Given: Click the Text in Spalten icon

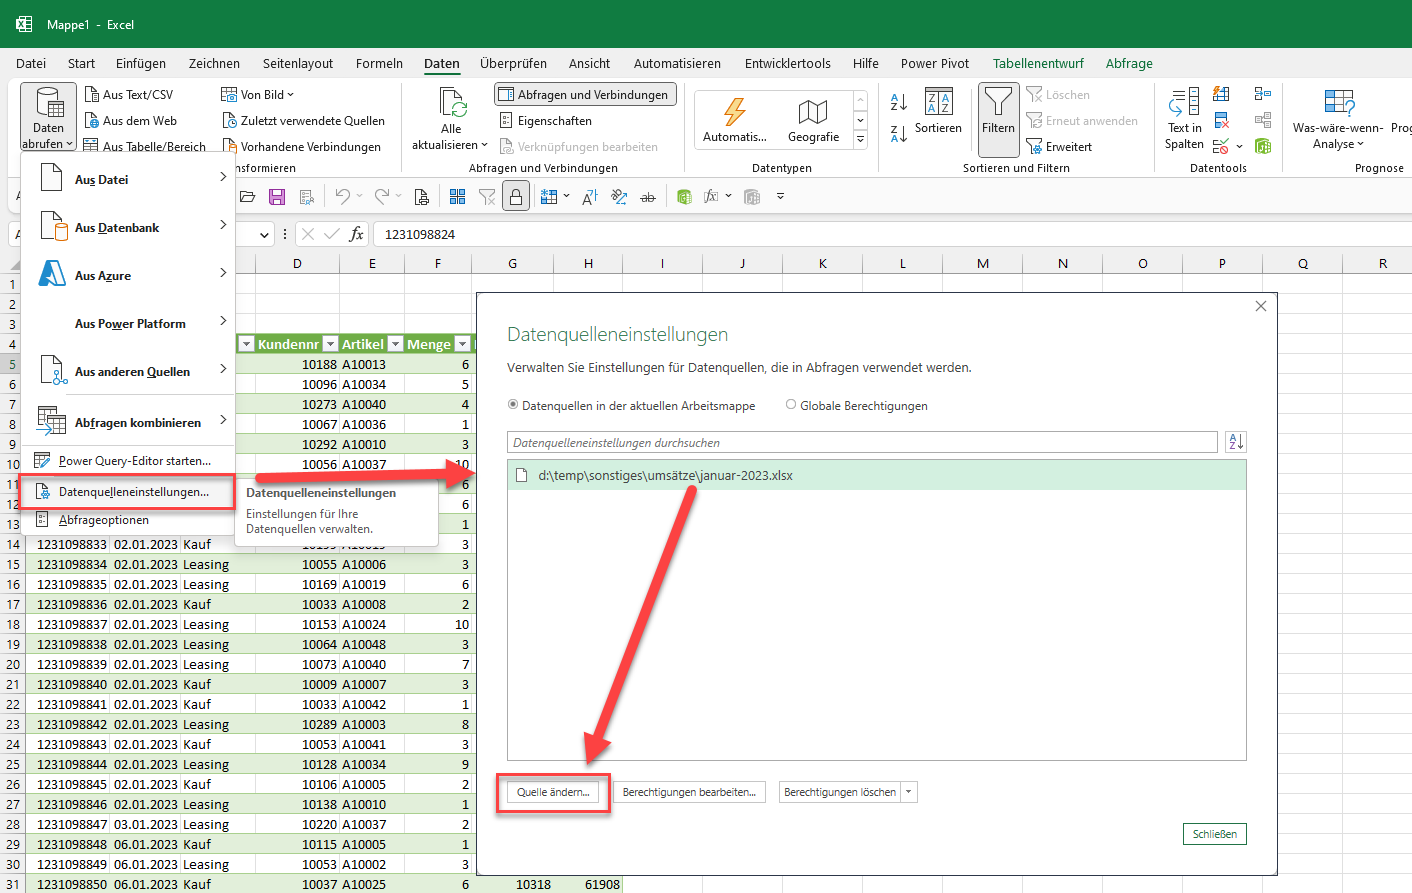Looking at the screenshot, I should coord(1184,103).
